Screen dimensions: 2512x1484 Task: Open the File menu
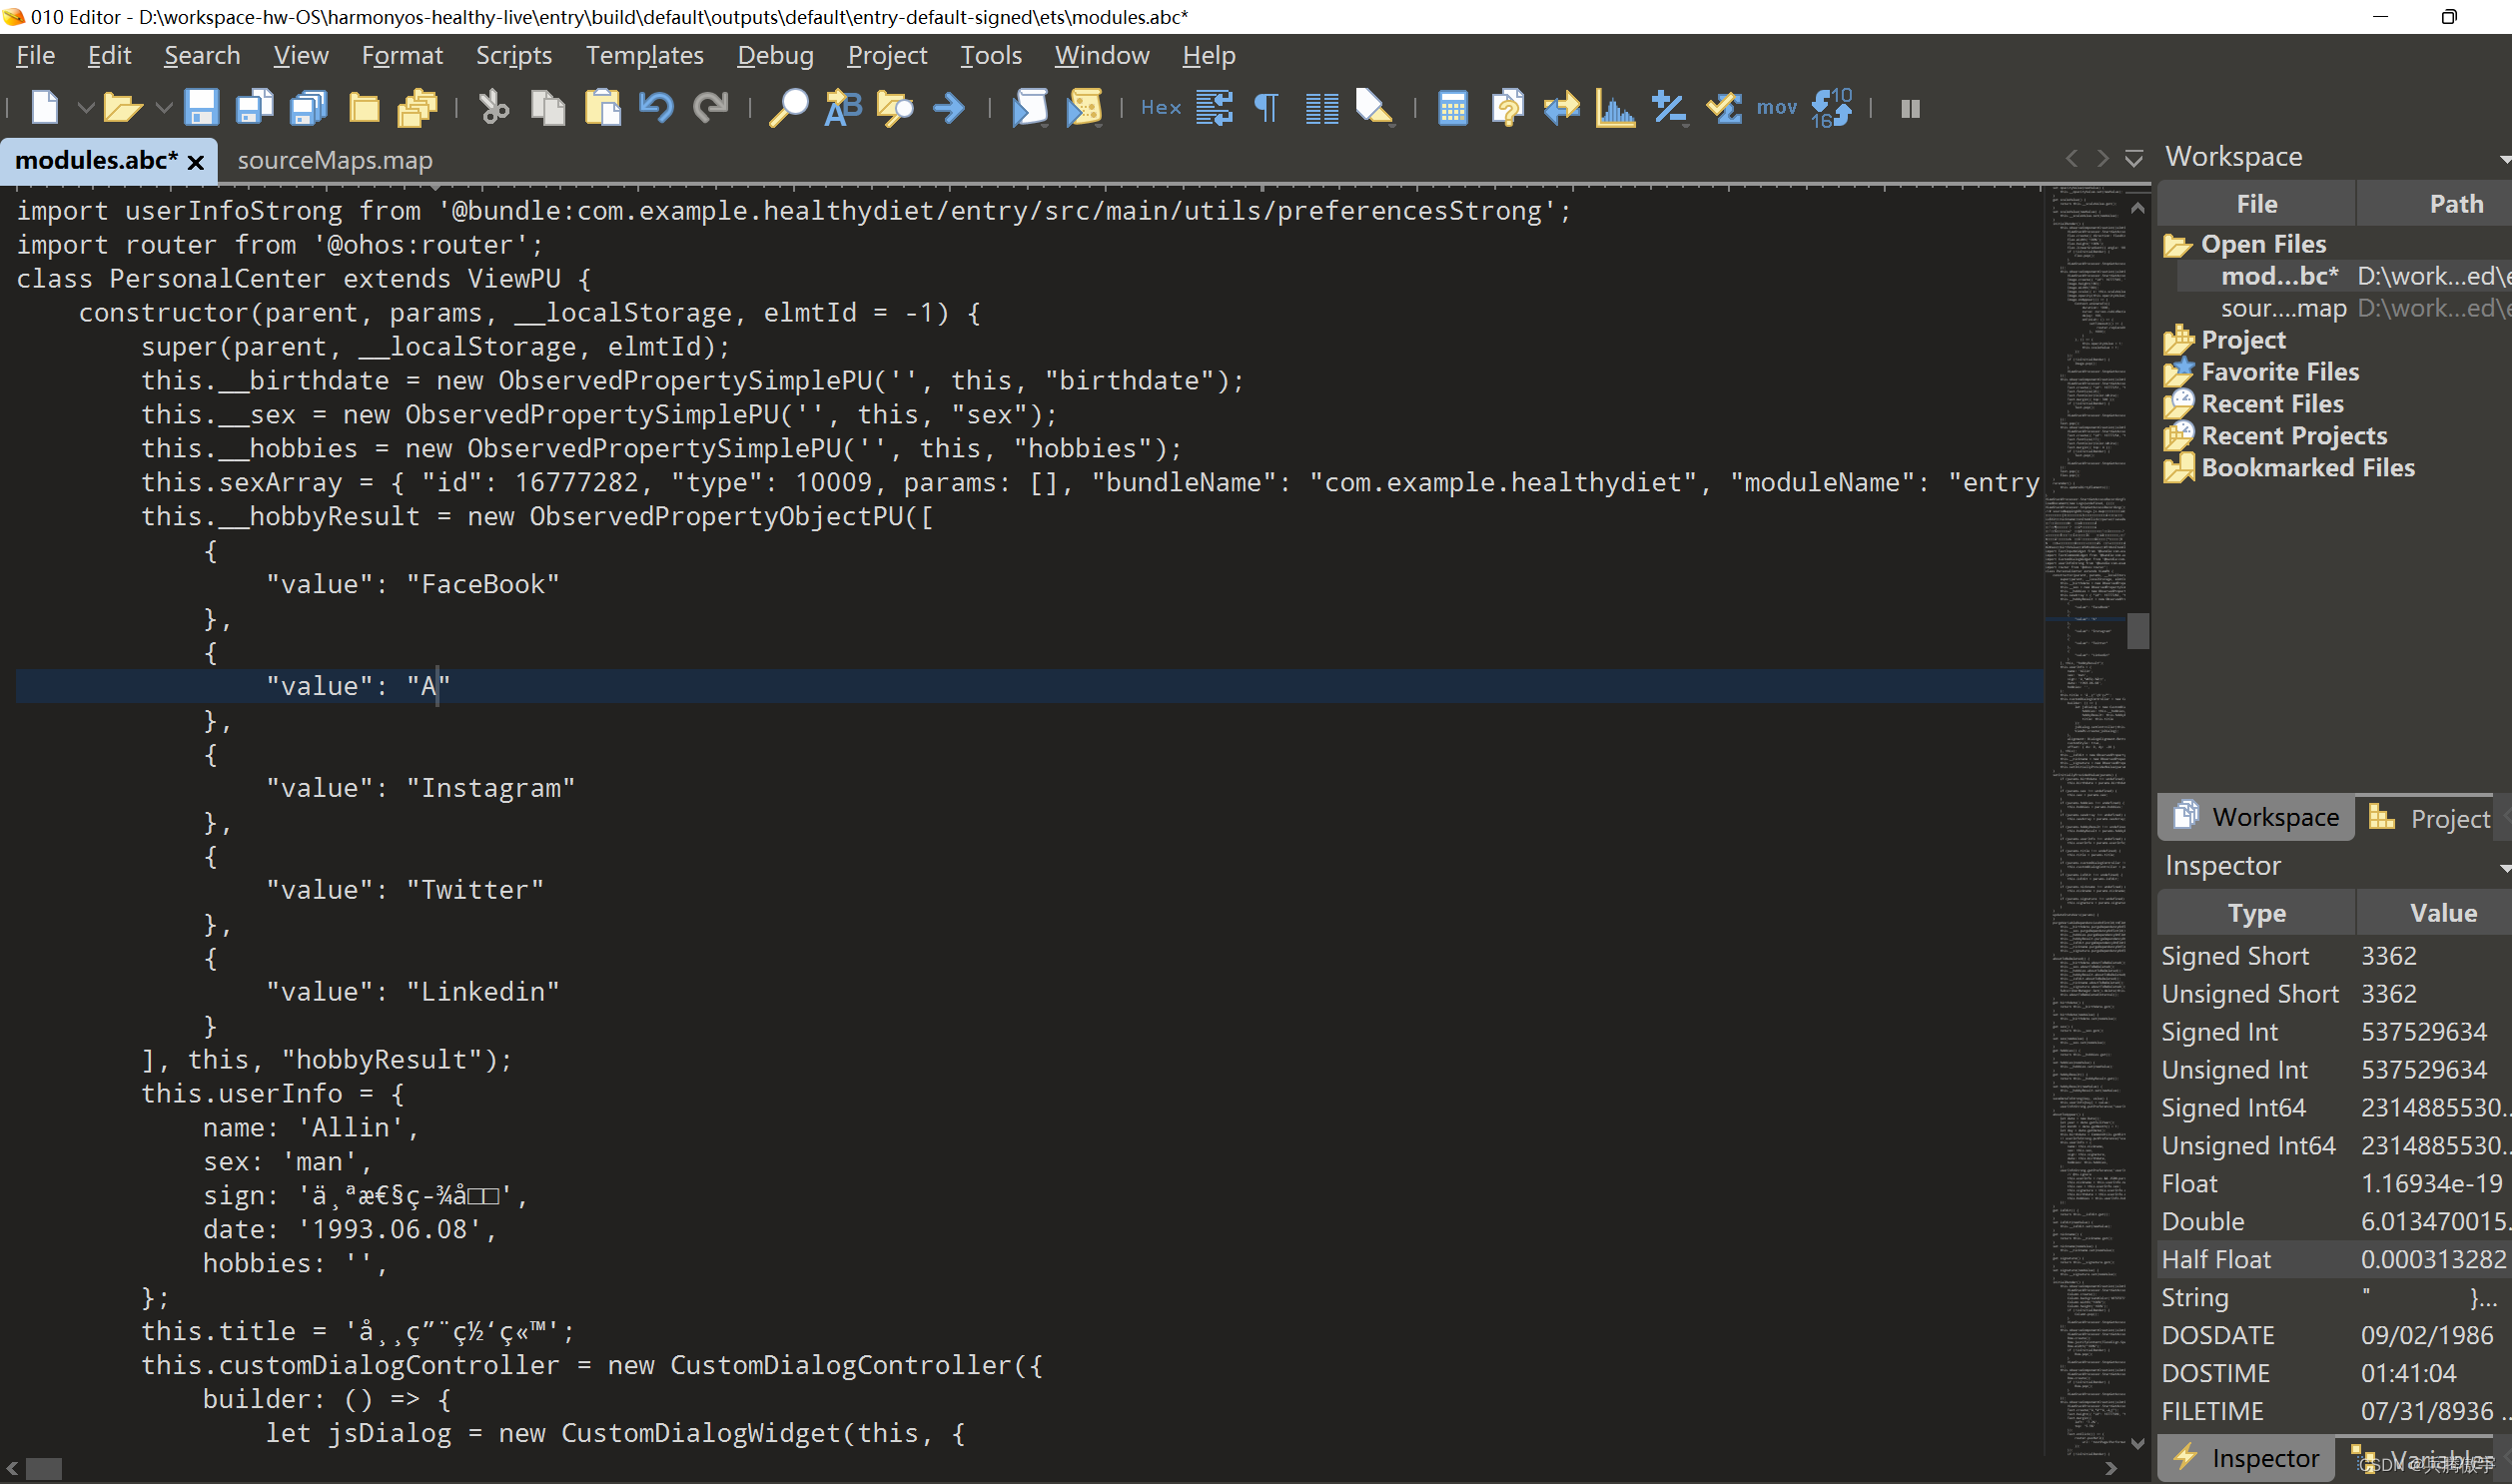coord(35,55)
